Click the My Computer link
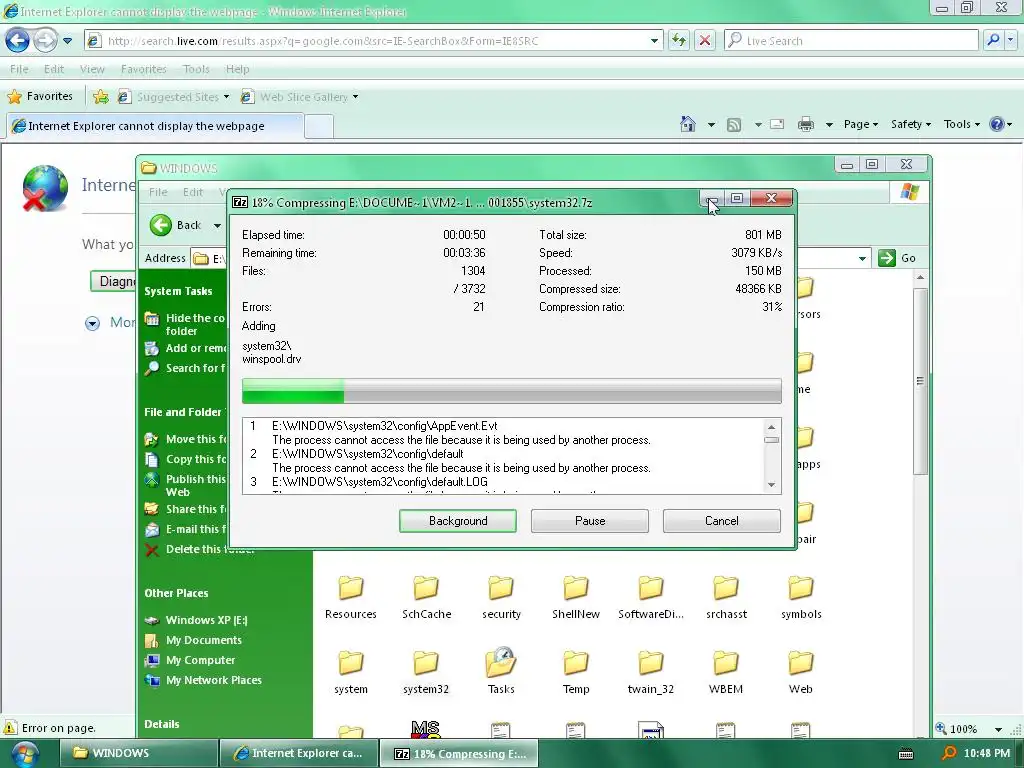Viewport: 1024px width, 768px height. pyautogui.click(x=200, y=660)
